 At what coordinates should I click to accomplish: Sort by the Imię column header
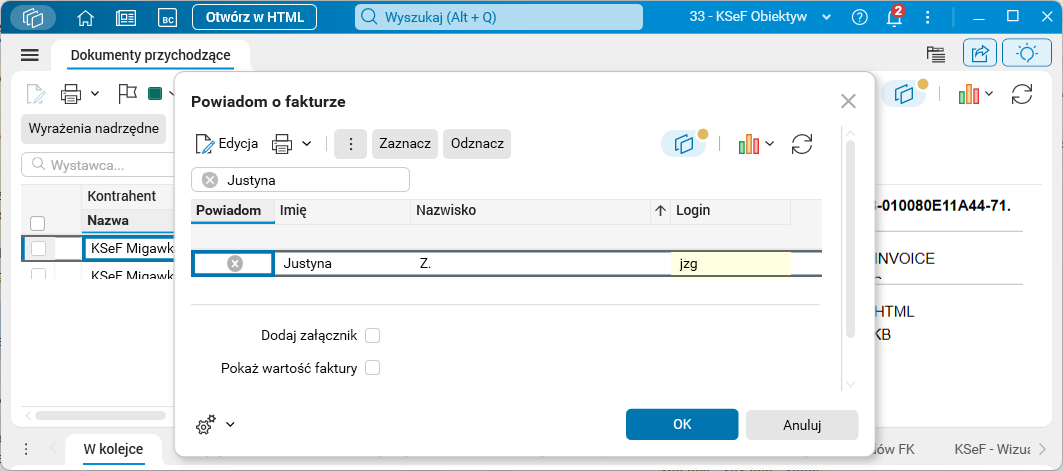pos(343,211)
